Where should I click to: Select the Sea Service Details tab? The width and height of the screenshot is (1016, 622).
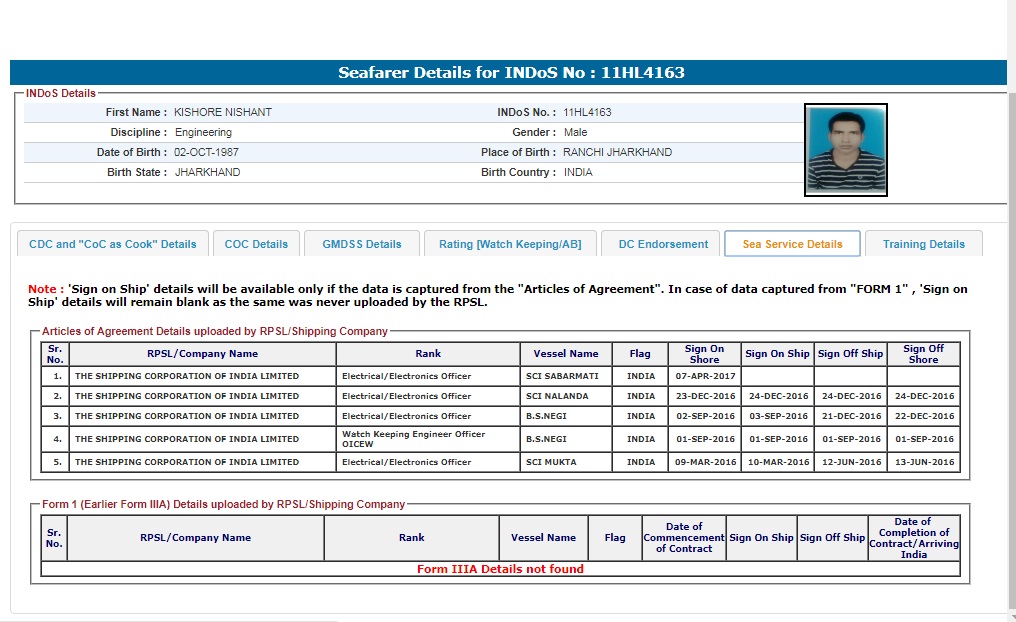pyautogui.click(x=792, y=244)
